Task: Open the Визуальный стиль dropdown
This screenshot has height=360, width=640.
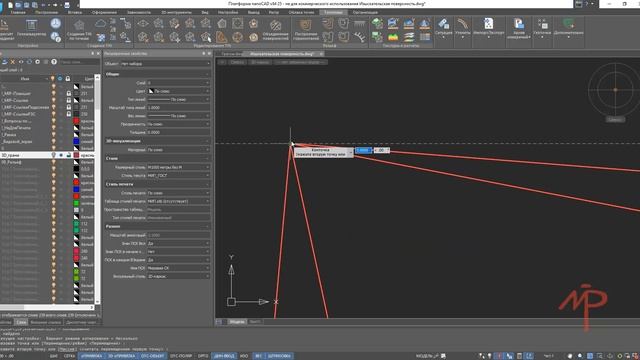Action: tap(178, 276)
